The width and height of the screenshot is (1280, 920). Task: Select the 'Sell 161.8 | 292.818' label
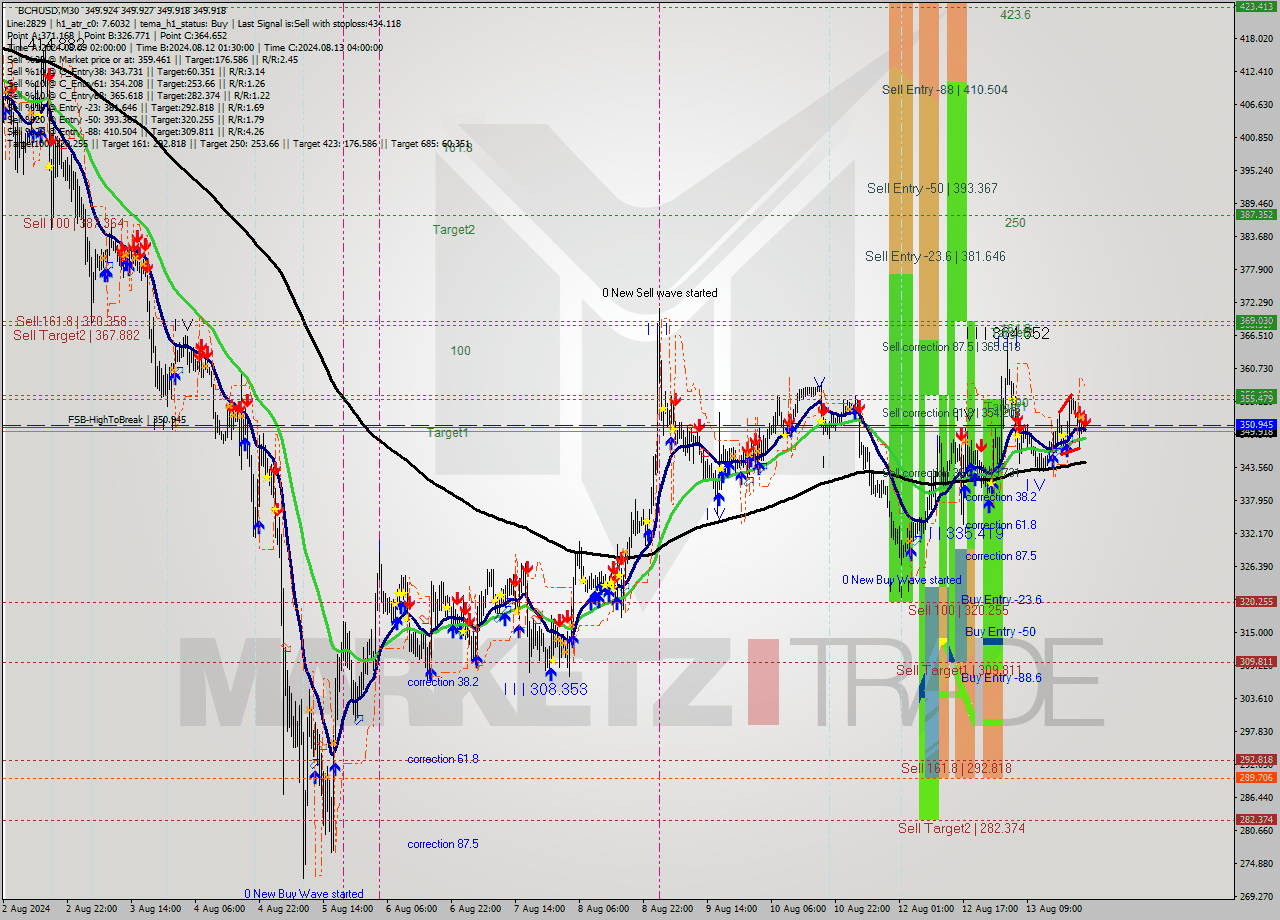[956, 768]
